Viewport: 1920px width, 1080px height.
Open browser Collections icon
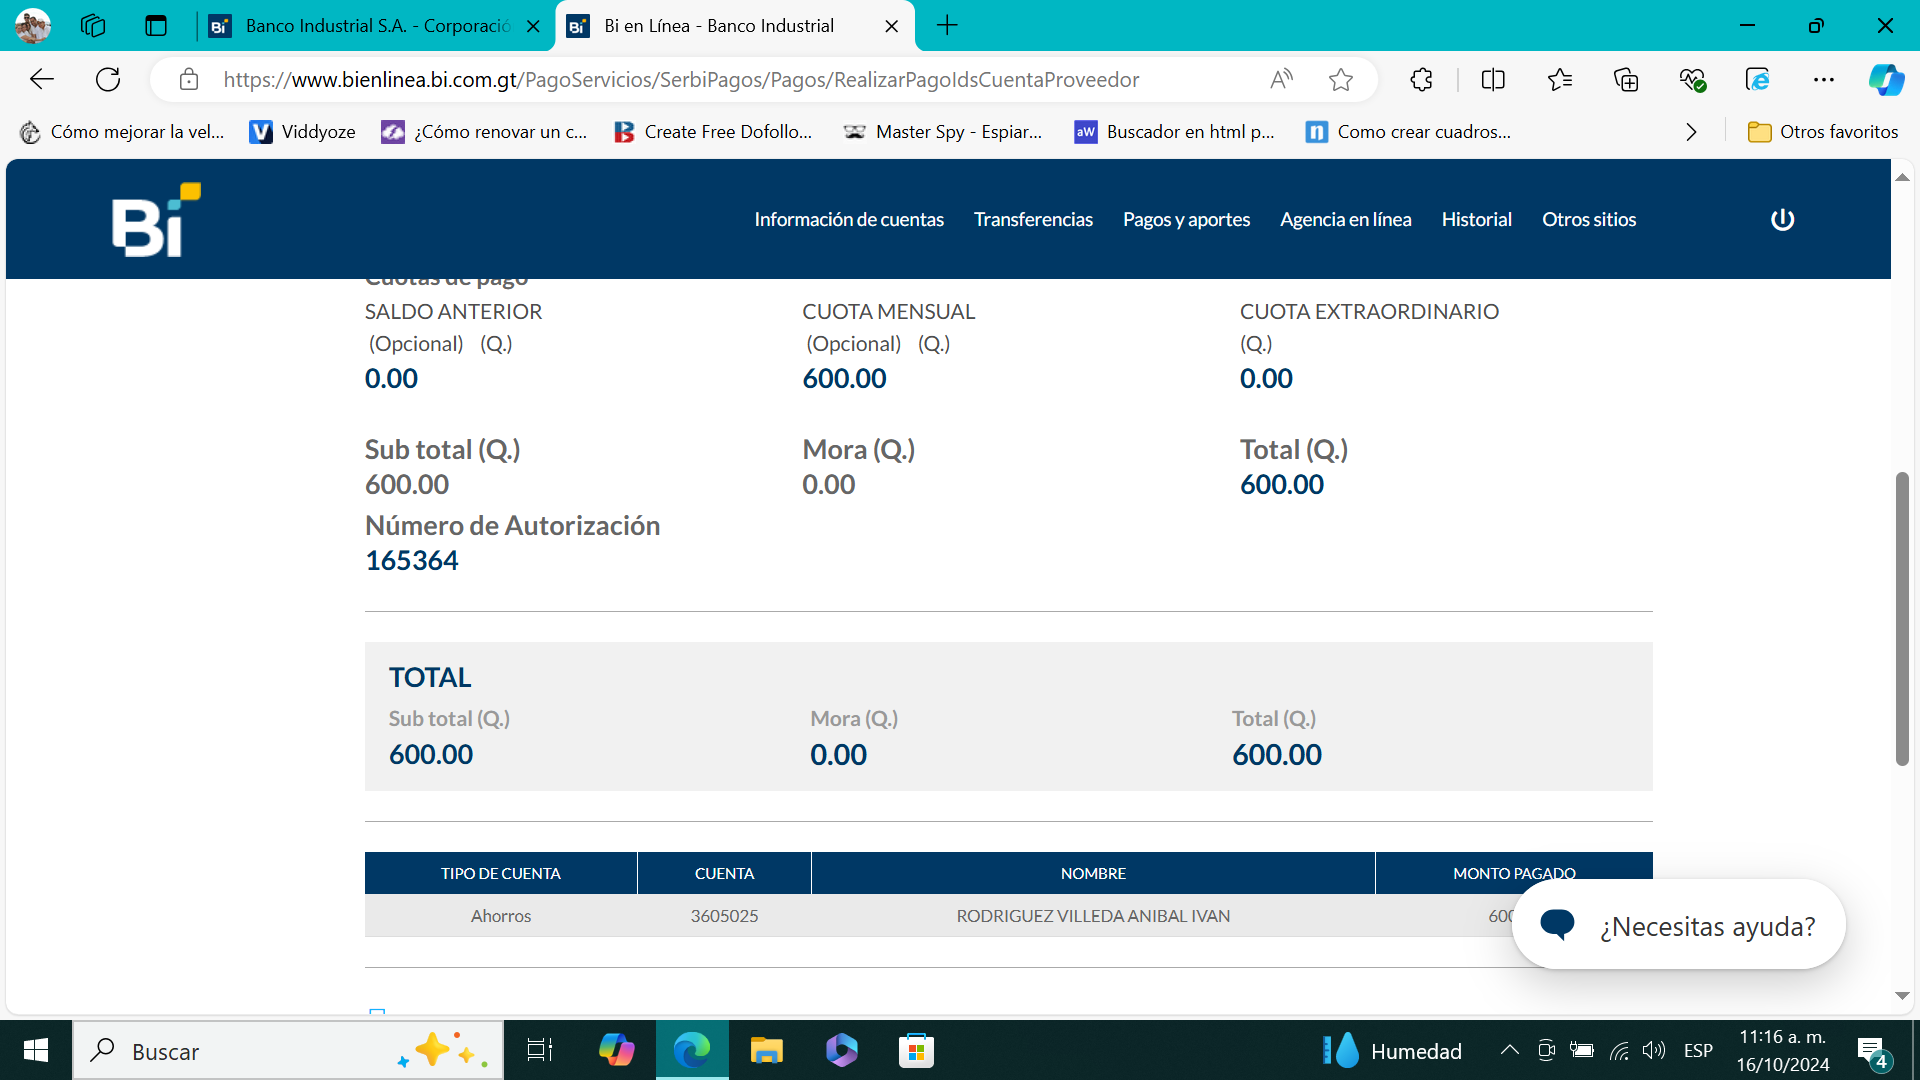pyautogui.click(x=1626, y=80)
